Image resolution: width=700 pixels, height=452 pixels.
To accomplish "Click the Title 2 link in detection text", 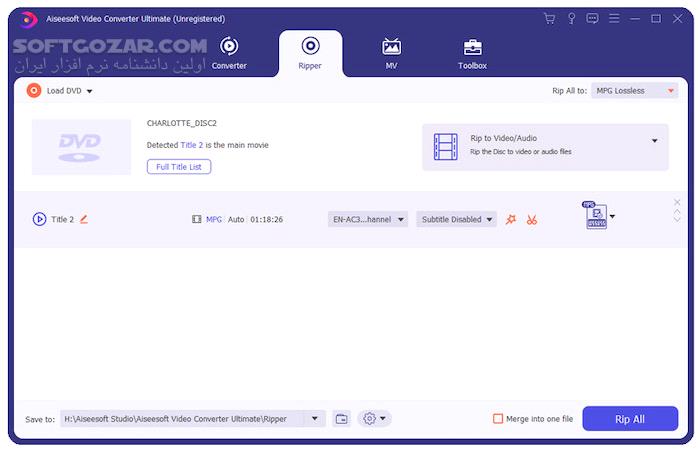I will pyautogui.click(x=192, y=145).
